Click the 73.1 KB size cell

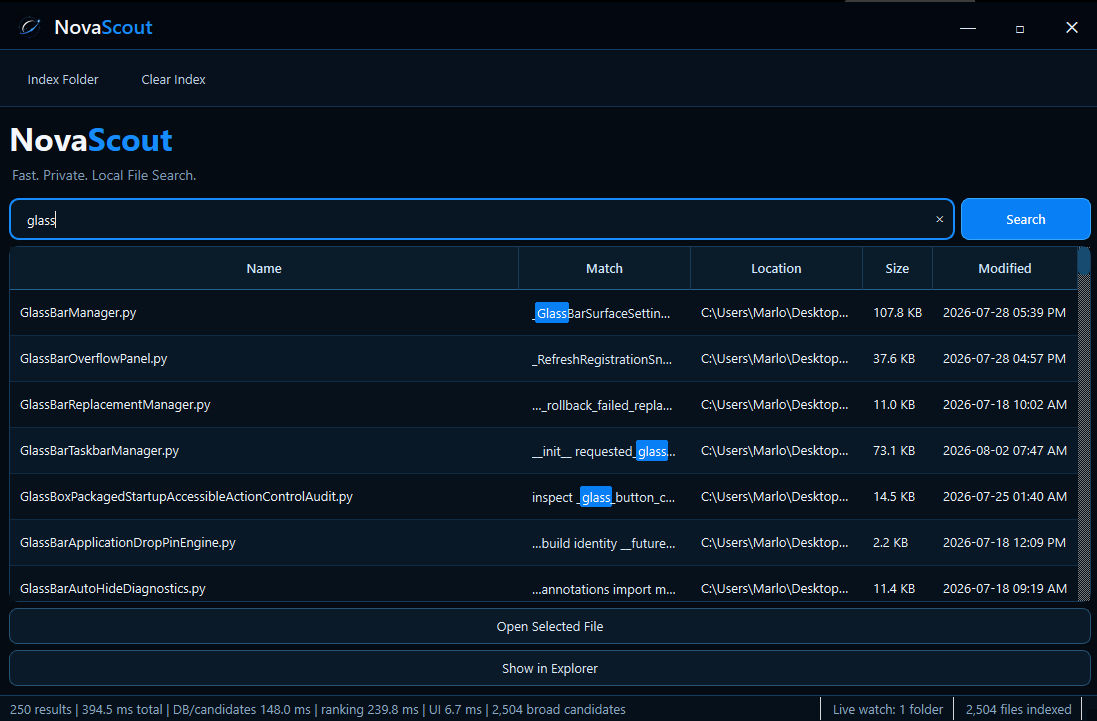tap(898, 451)
